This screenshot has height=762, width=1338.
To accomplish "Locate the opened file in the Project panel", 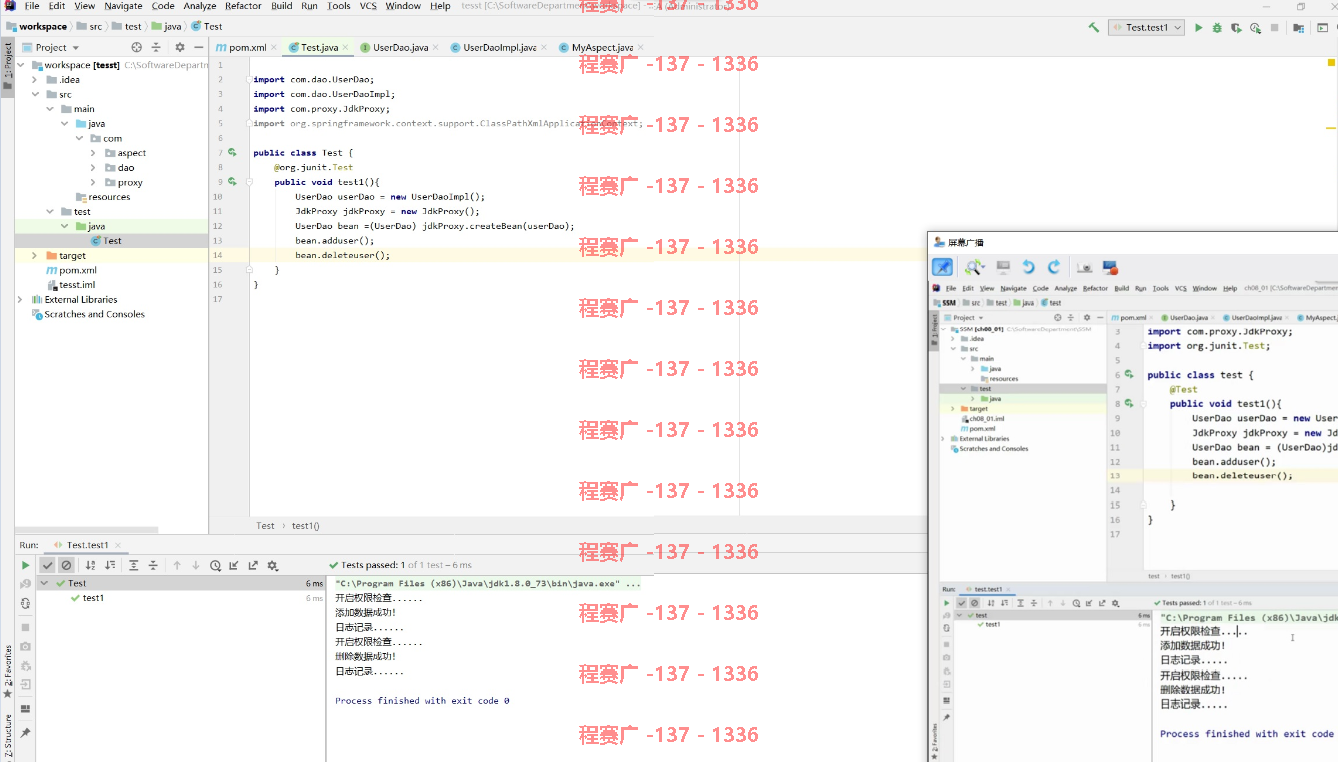I will coord(137,47).
